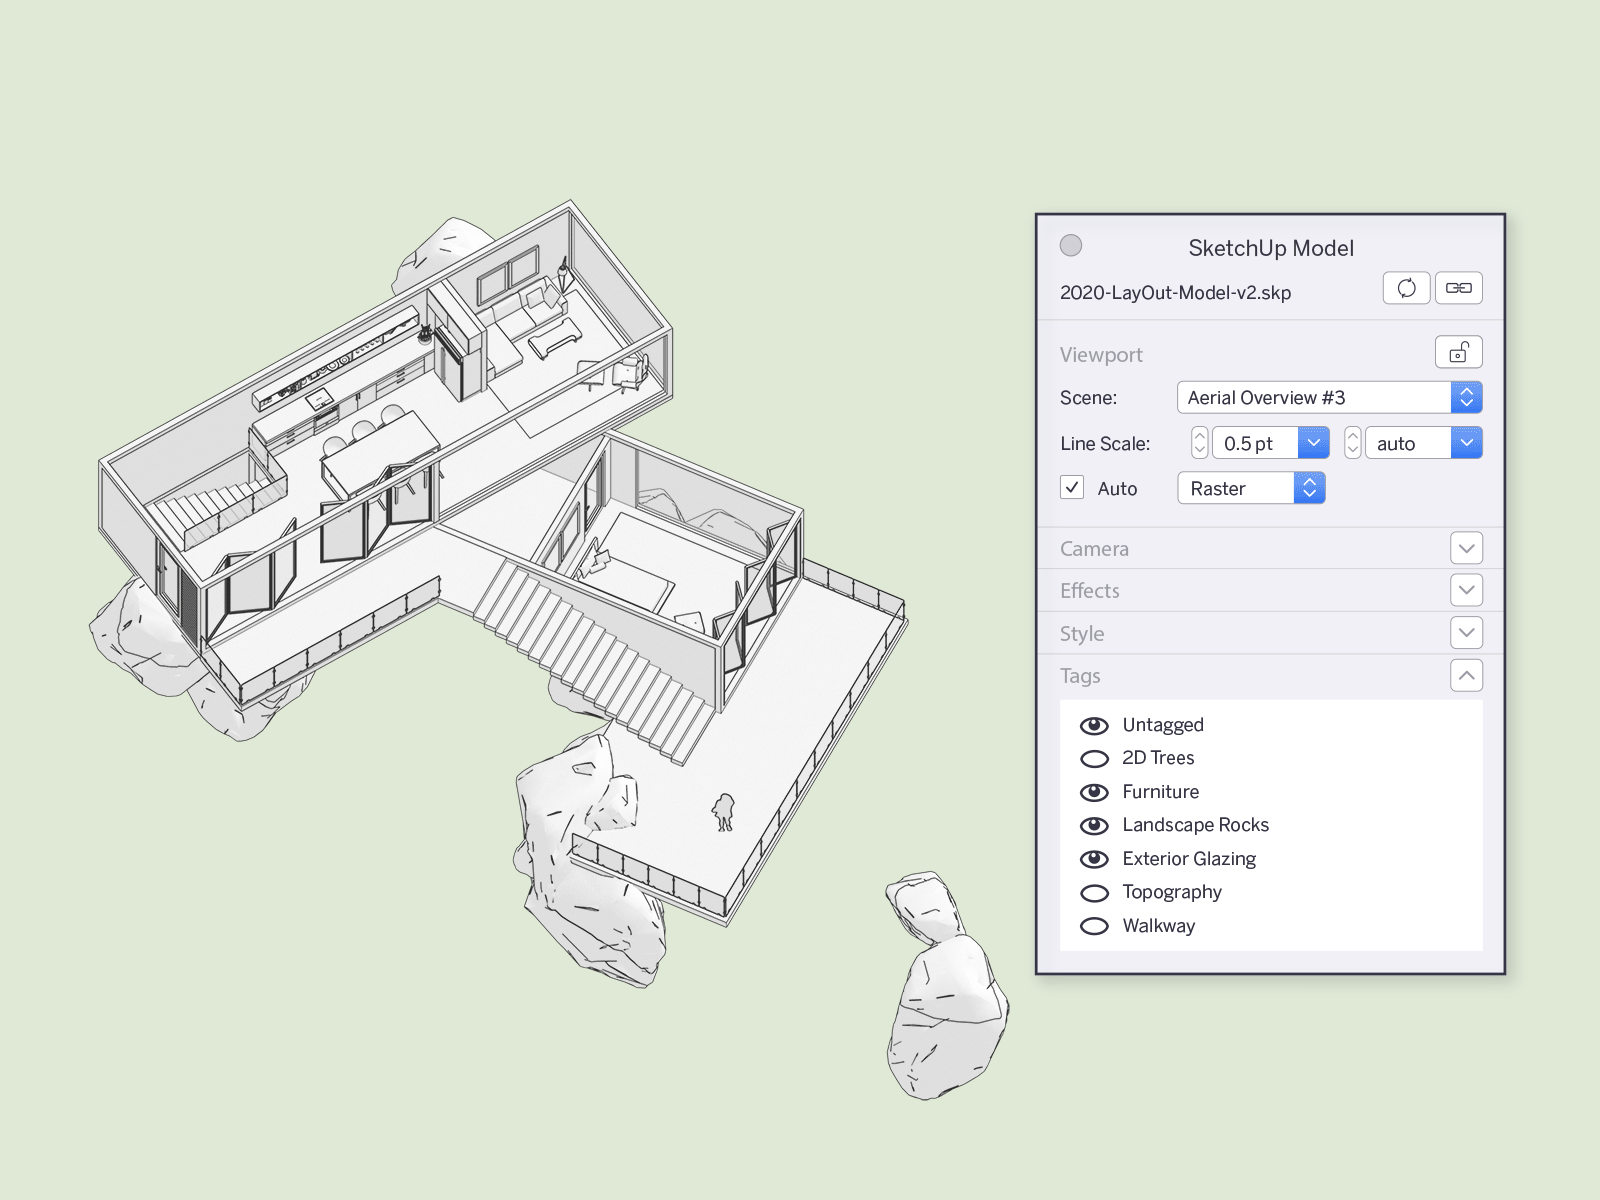Screen dimensions: 1600x1200
Task: Show the Walkway tag
Action: (1095, 925)
